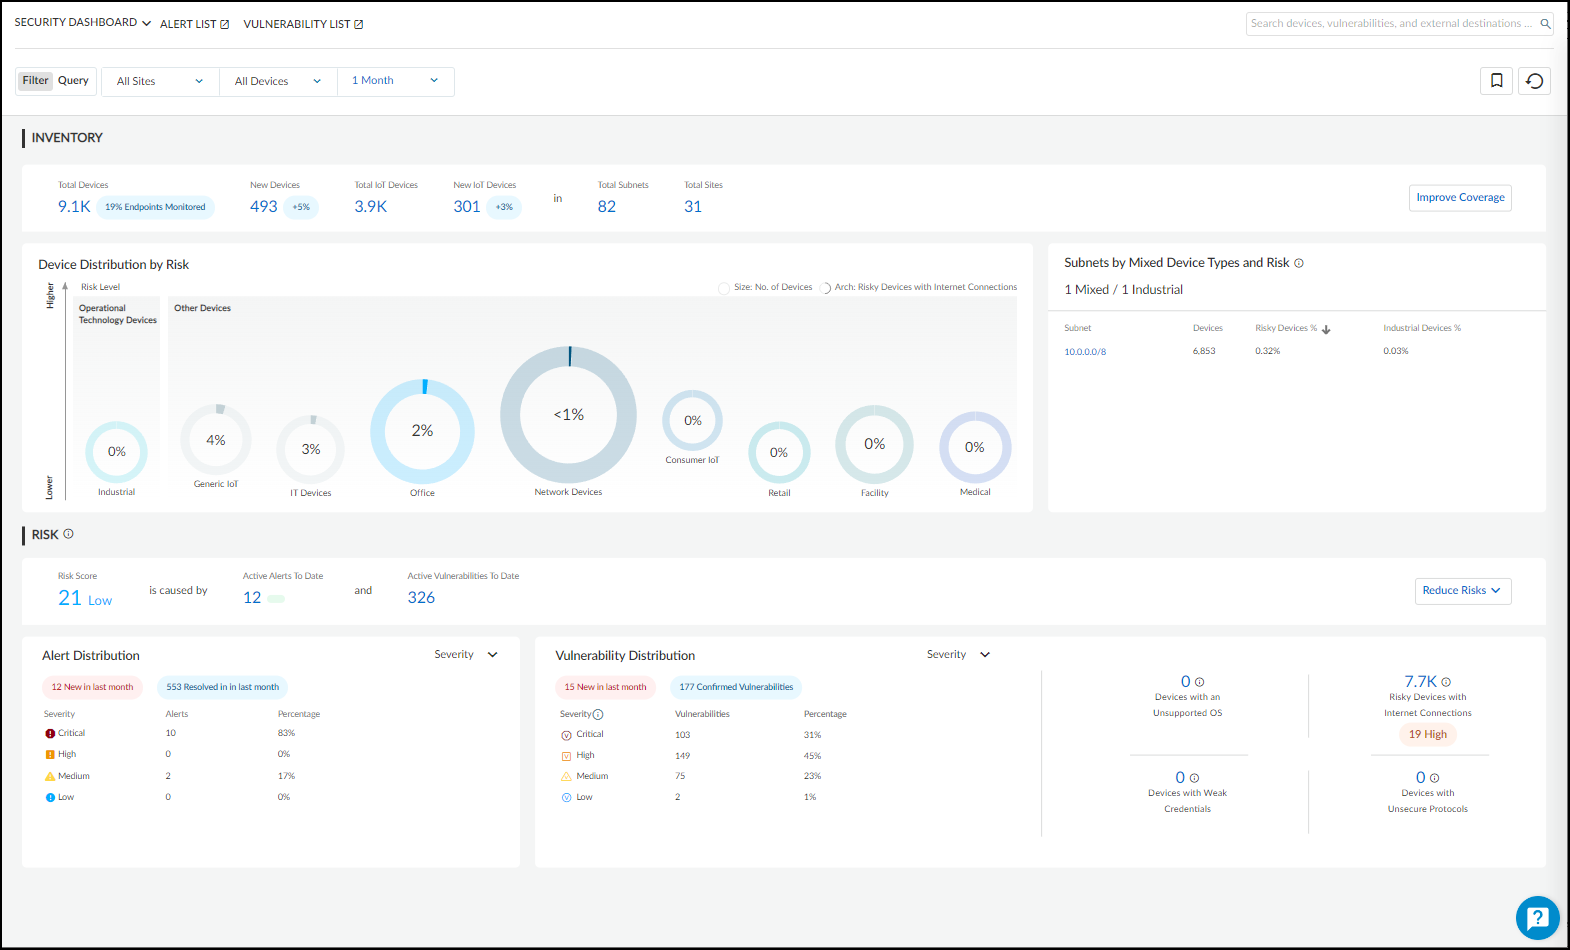The width and height of the screenshot is (1570, 950).
Task: Click the Office 2% donut chart
Action: pyautogui.click(x=422, y=431)
